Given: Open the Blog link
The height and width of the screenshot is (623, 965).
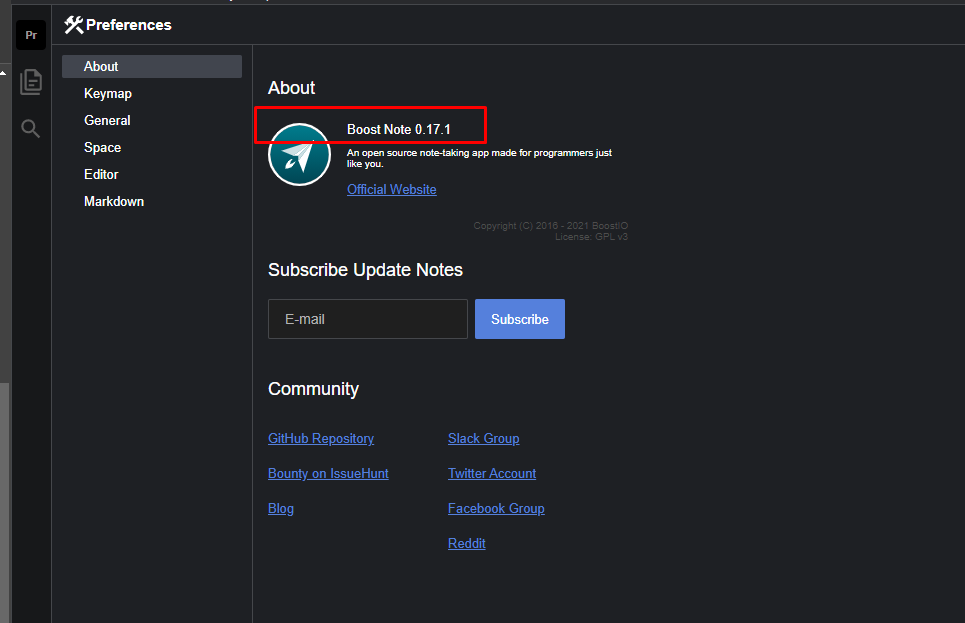Looking at the screenshot, I should click(x=281, y=508).
